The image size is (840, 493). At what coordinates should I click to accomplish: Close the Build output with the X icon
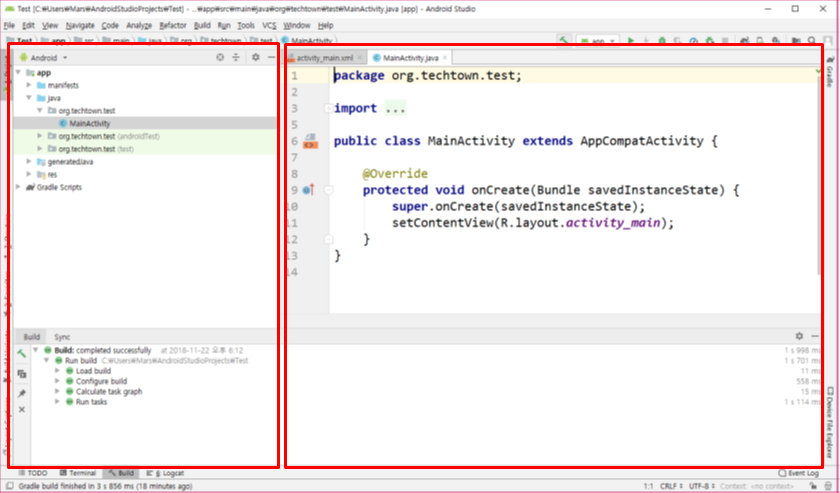point(21,409)
